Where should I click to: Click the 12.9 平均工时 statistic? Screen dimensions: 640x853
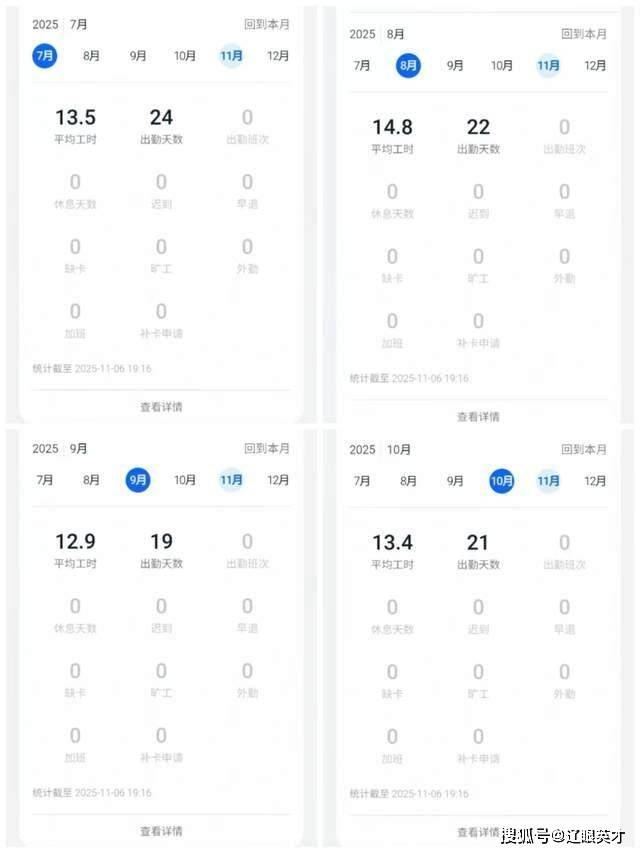point(75,550)
